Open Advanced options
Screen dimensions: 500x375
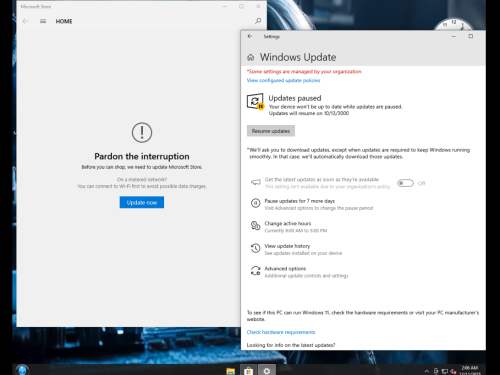click(285, 269)
